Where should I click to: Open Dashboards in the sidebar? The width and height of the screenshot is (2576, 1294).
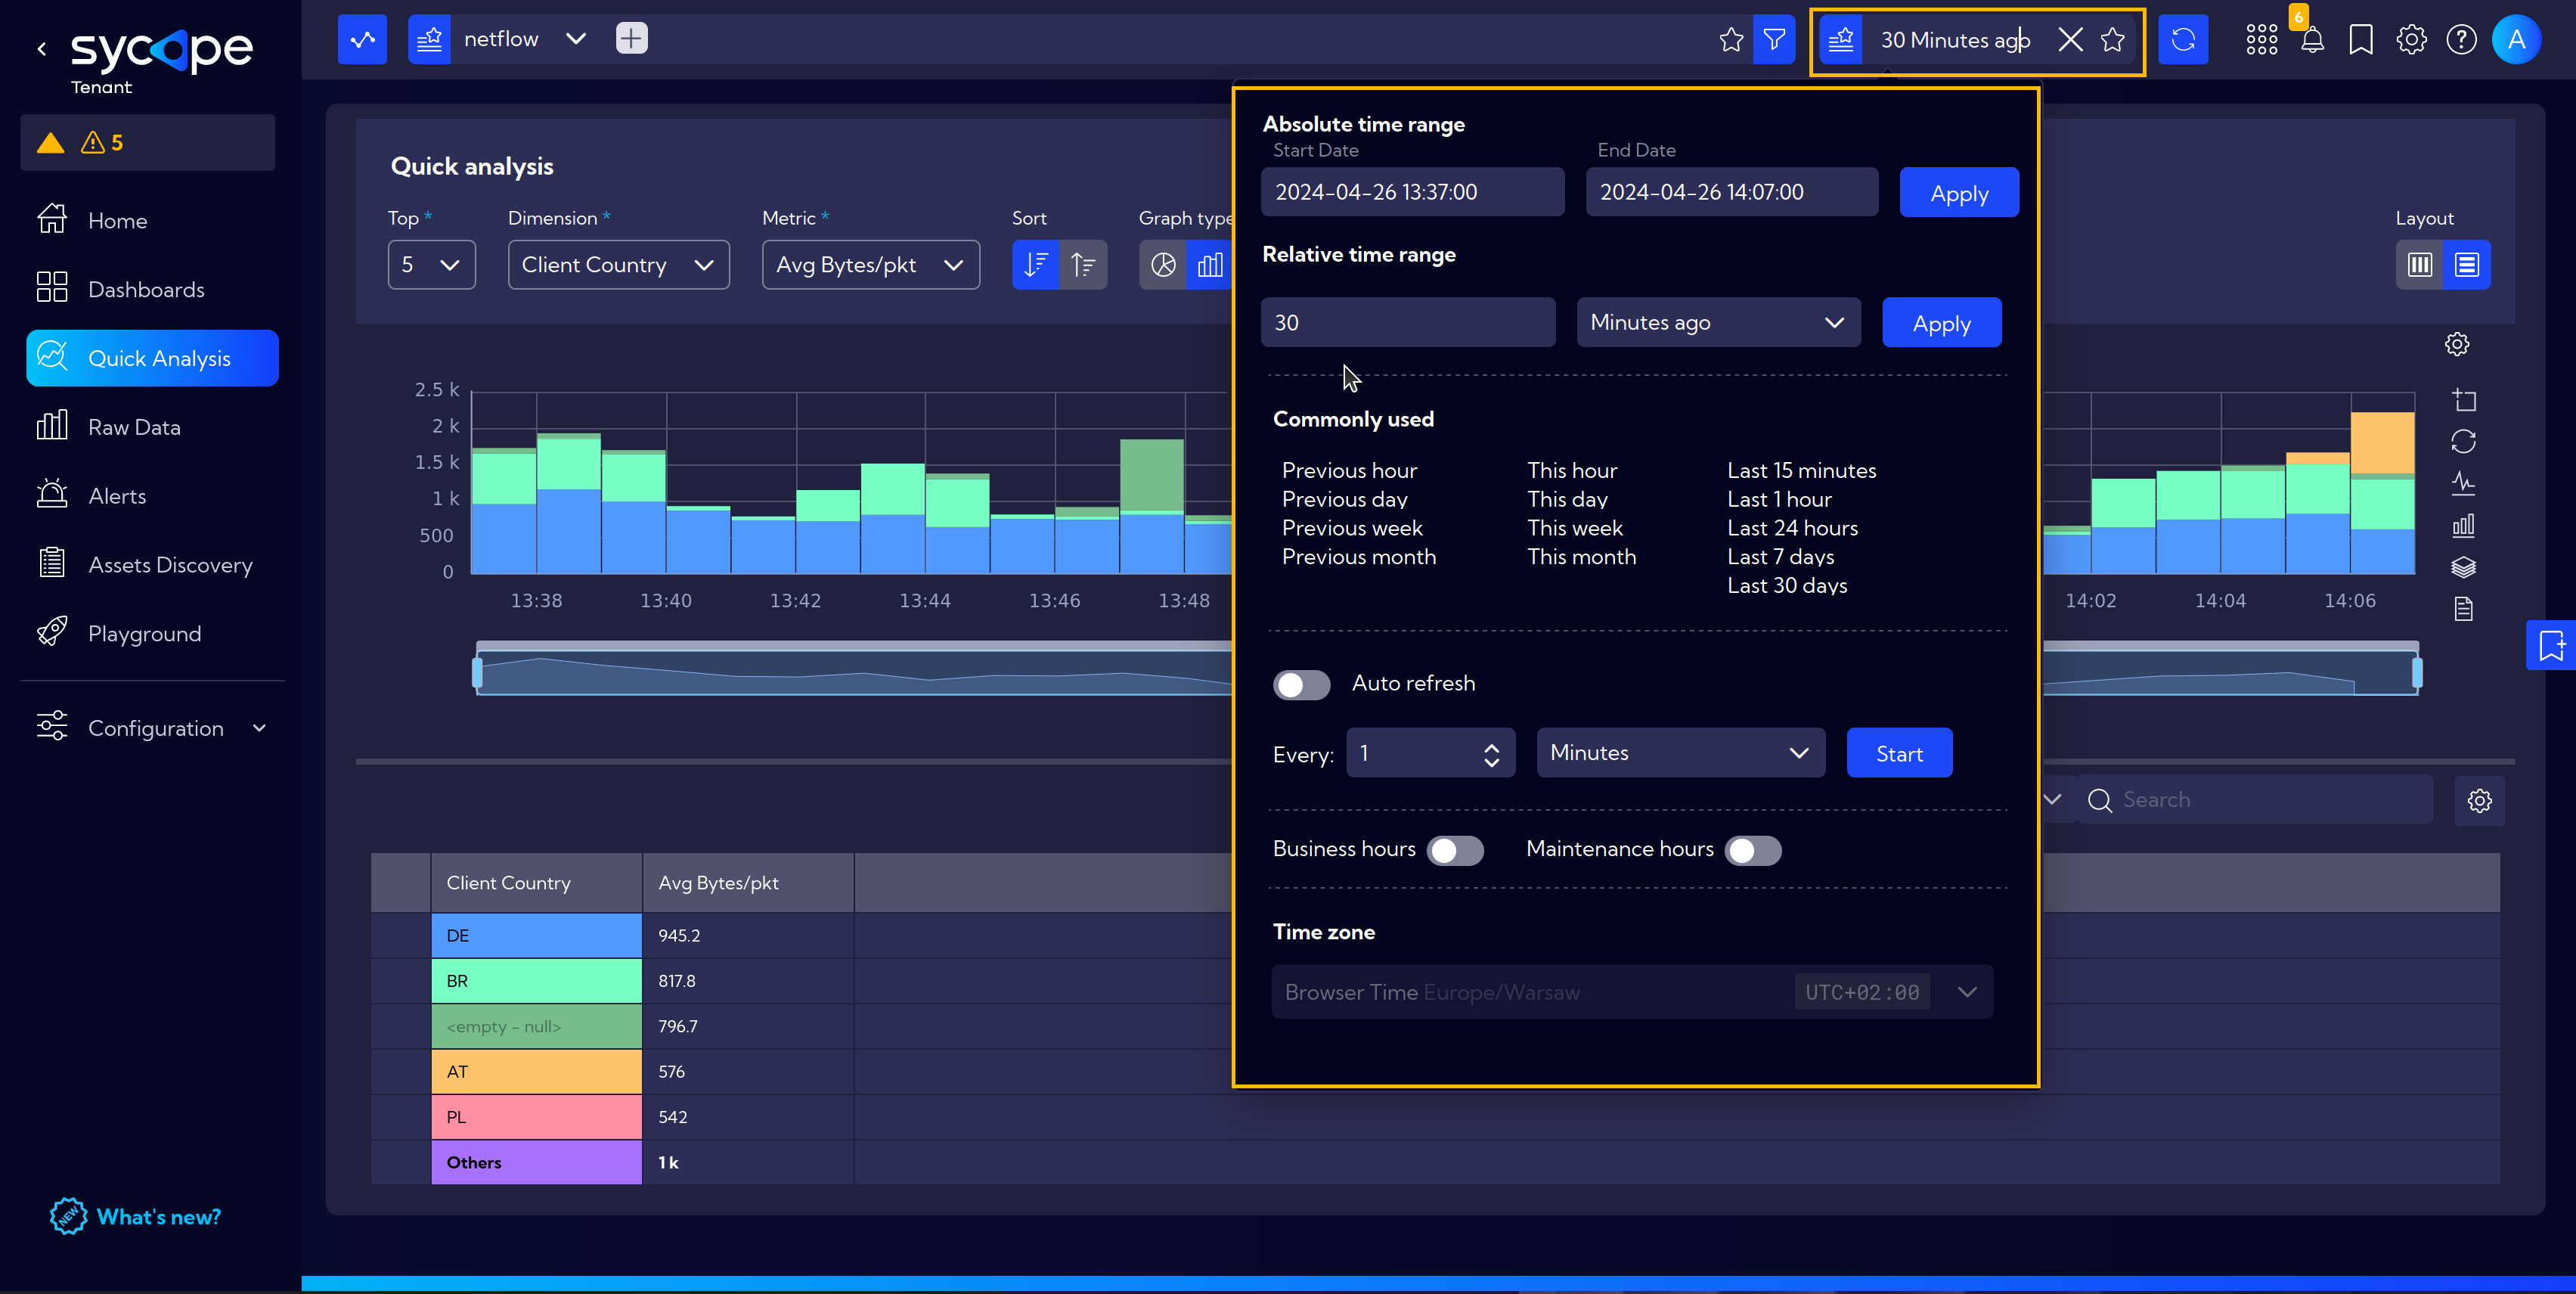click(152, 289)
